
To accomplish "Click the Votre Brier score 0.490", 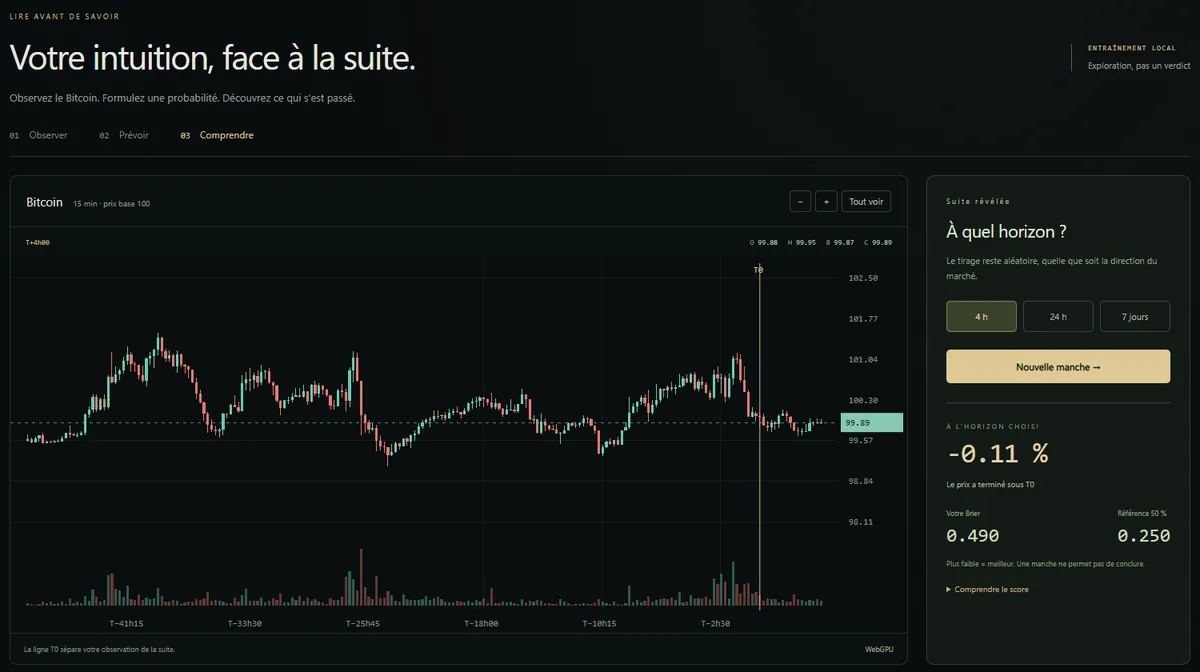I will (973, 536).
